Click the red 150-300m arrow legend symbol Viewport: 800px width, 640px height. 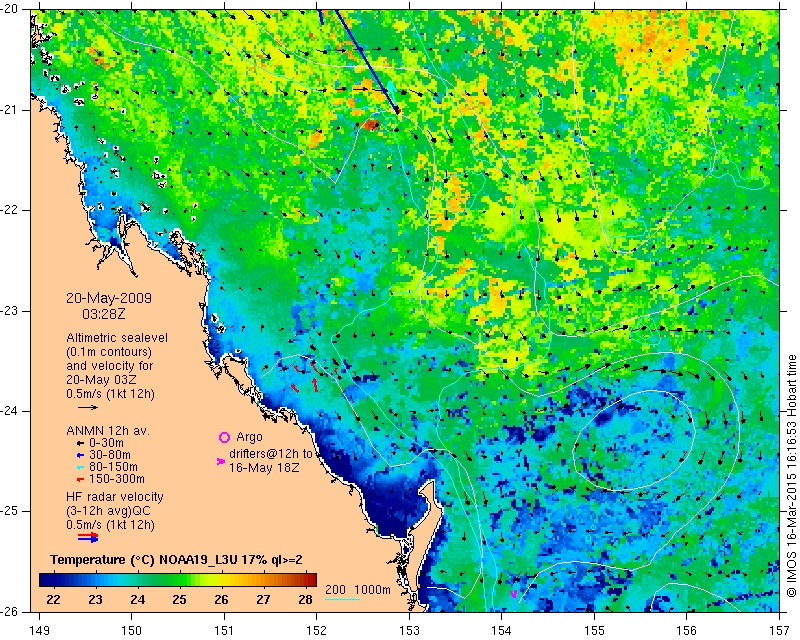tap(80, 479)
